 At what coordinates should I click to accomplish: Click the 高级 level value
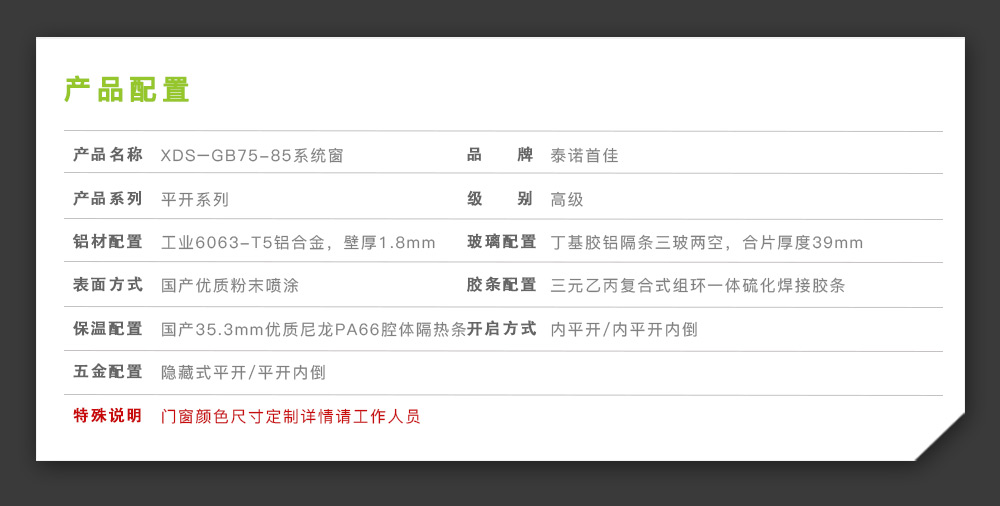(567, 200)
